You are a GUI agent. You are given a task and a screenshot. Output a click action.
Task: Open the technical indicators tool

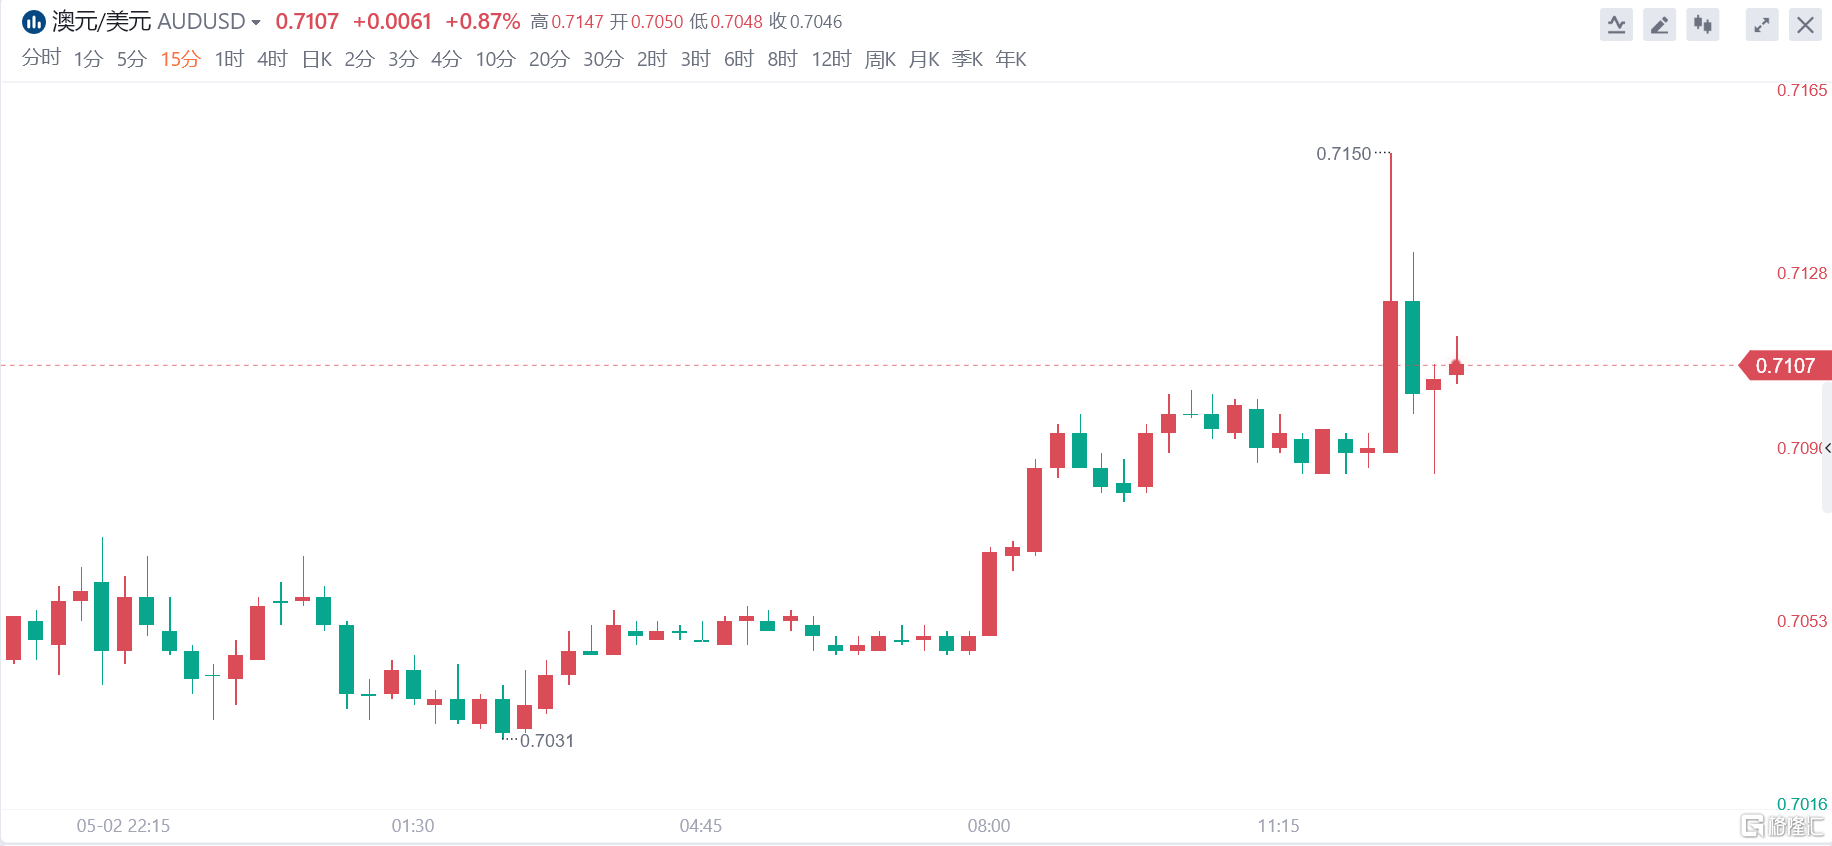(1616, 25)
